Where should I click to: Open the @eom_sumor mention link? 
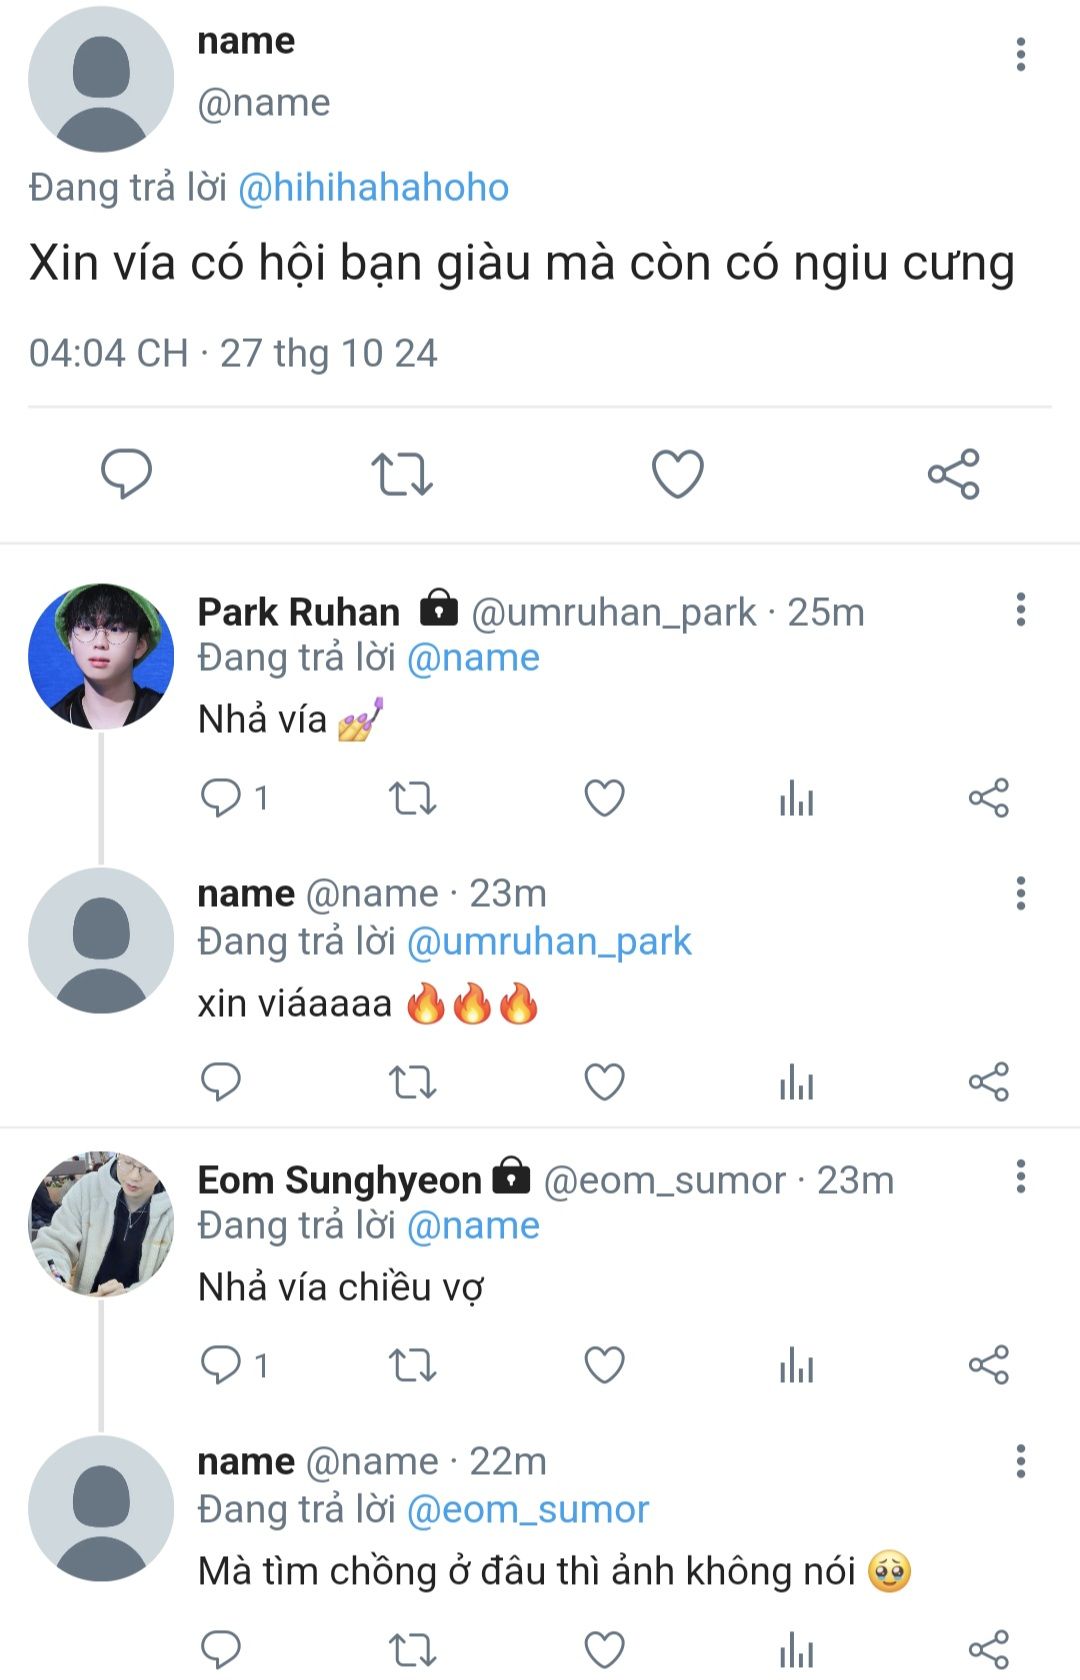528,1510
